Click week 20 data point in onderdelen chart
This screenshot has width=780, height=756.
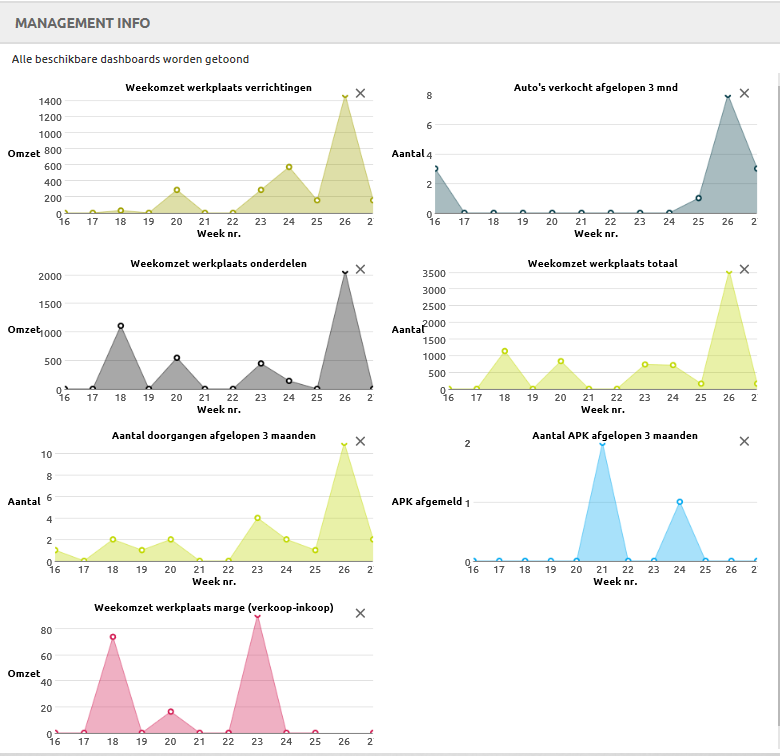click(x=176, y=358)
